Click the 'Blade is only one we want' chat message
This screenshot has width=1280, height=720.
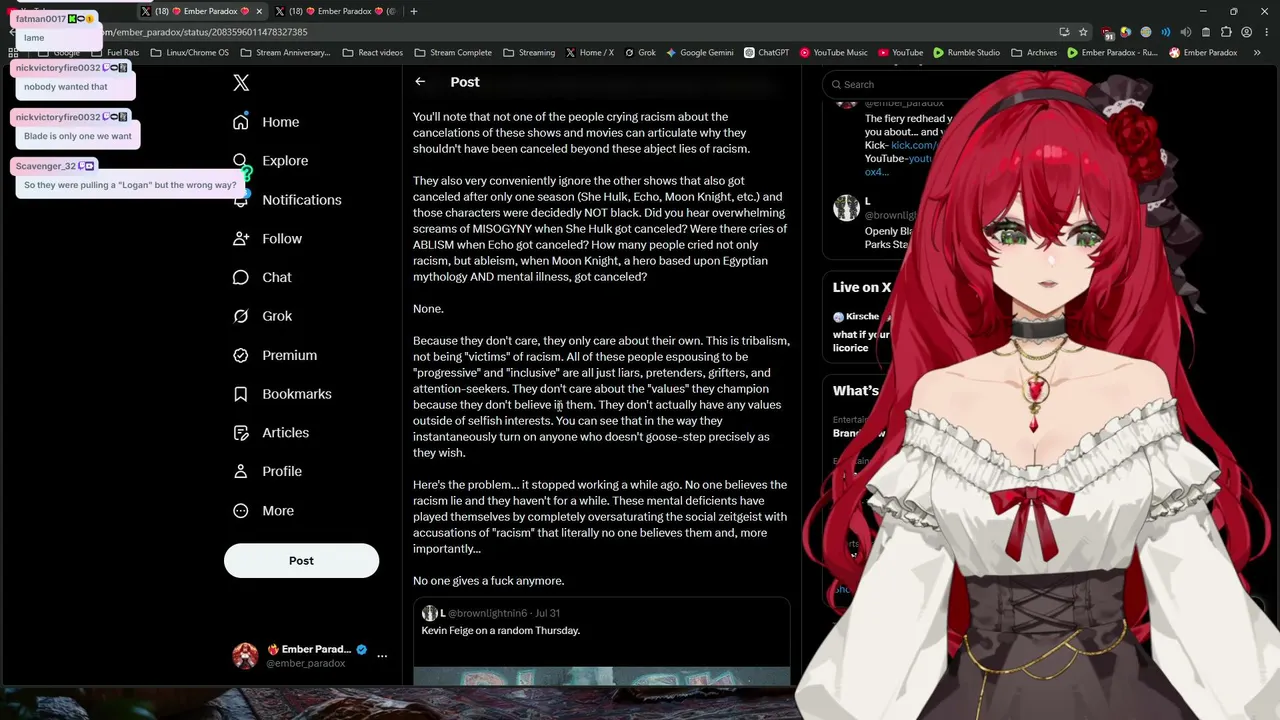pyautogui.click(x=78, y=136)
